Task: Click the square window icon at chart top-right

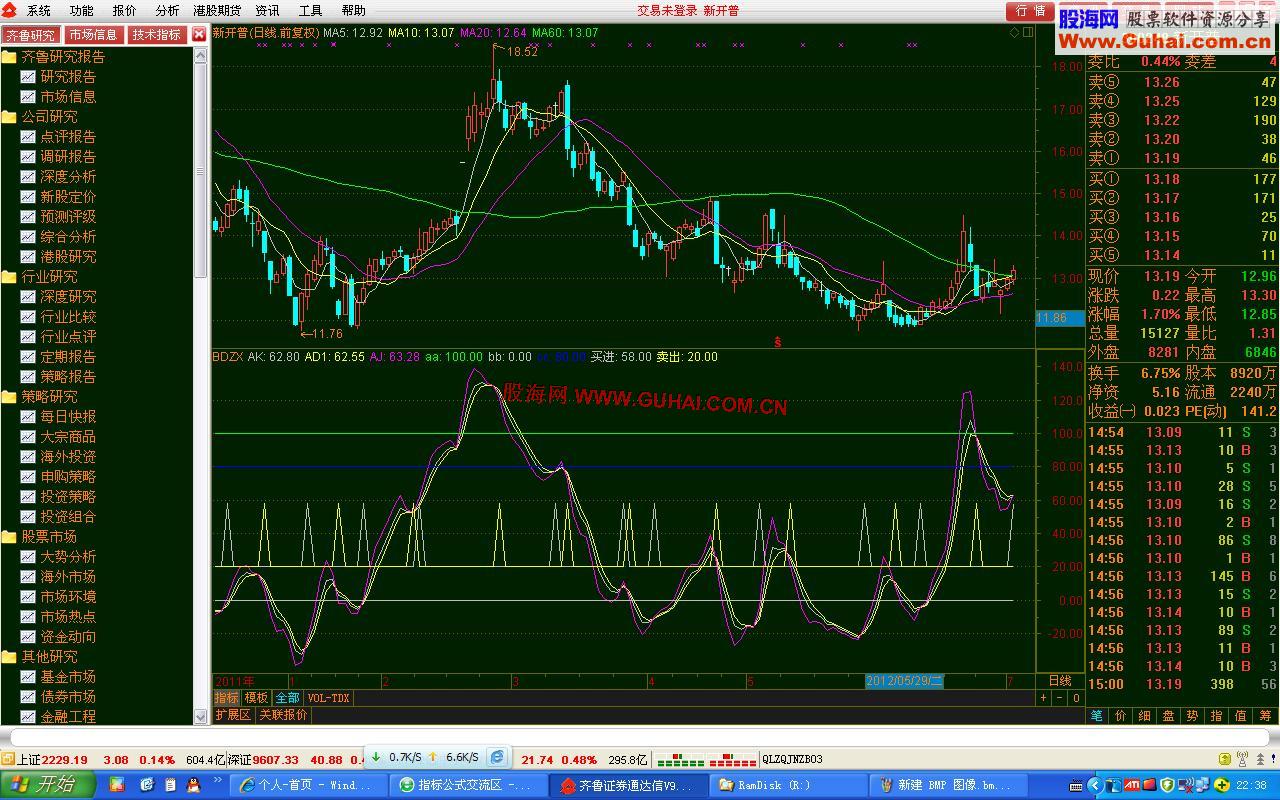Action: tap(1027, 32)
